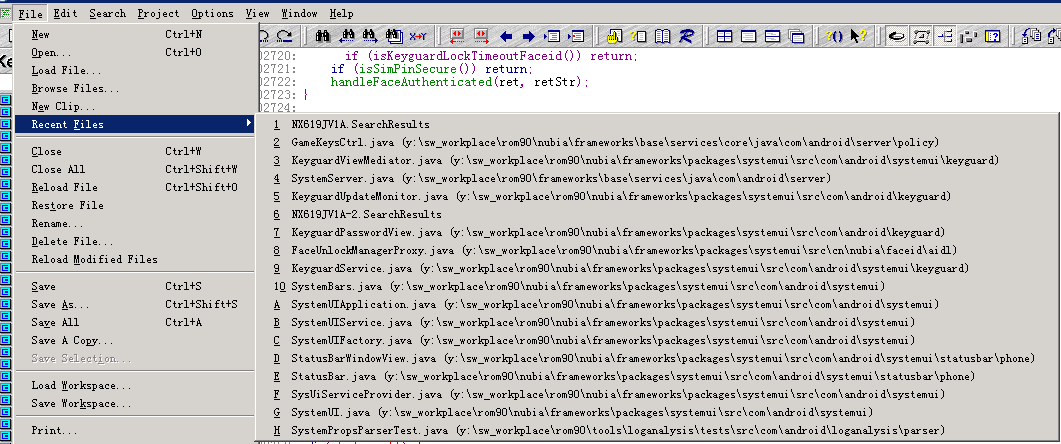Open recent file SystemServer.java
This screenshot has width=1061, height=444.
point(658,178)
